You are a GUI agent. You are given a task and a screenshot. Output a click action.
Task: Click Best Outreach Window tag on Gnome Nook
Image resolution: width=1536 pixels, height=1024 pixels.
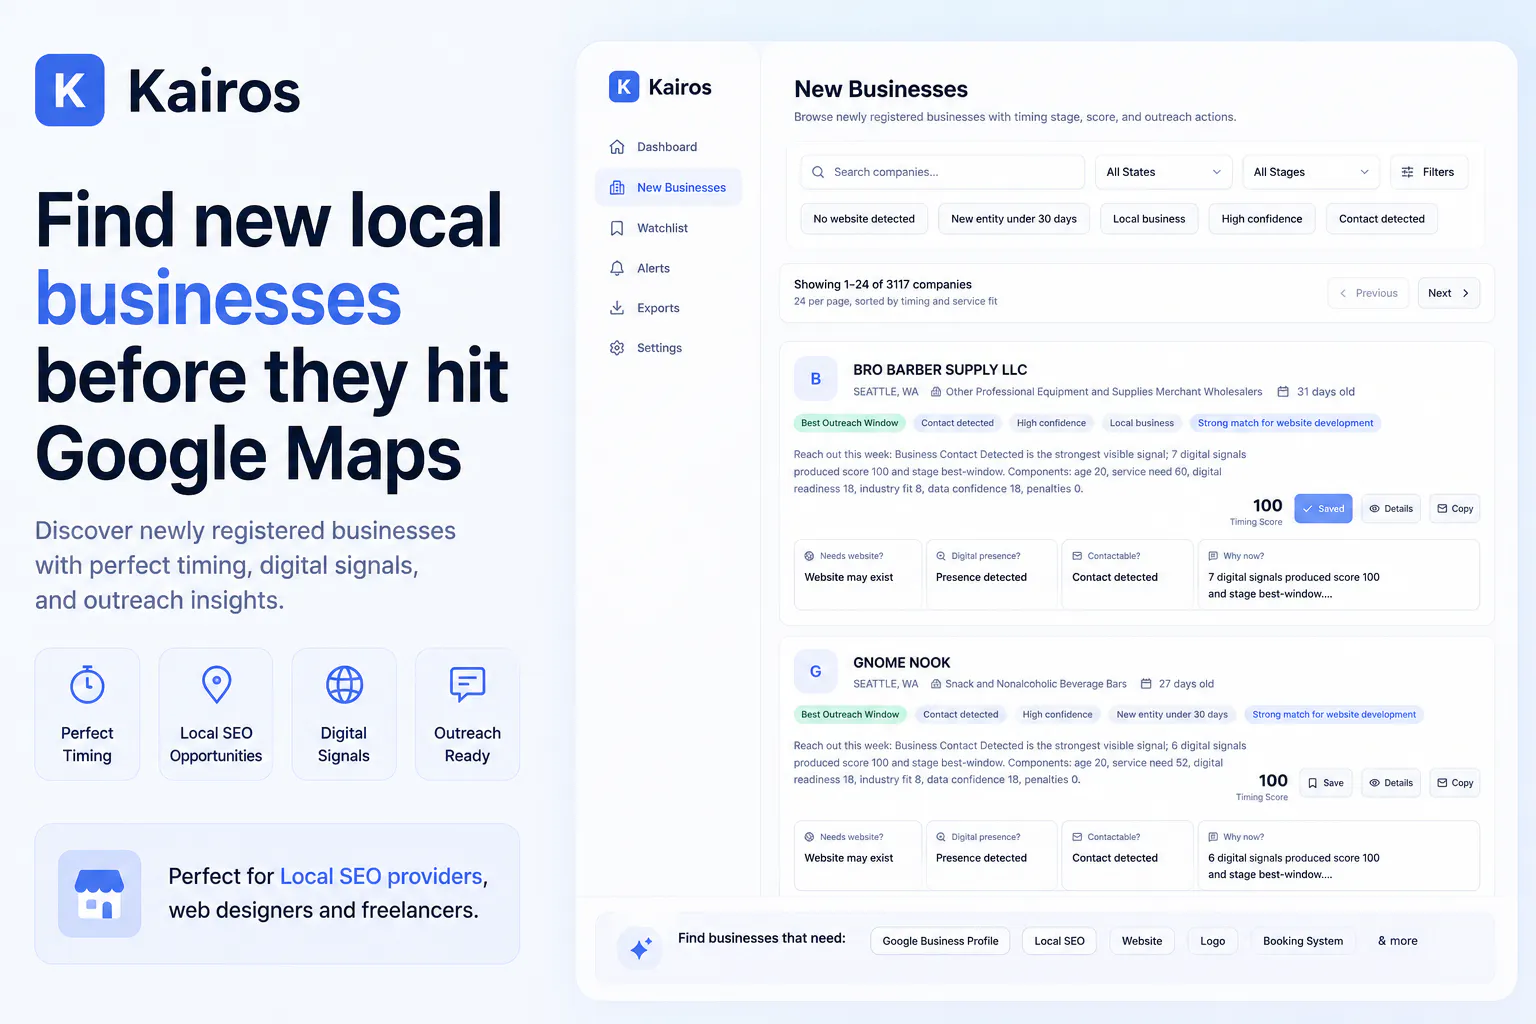coord(850,715)
